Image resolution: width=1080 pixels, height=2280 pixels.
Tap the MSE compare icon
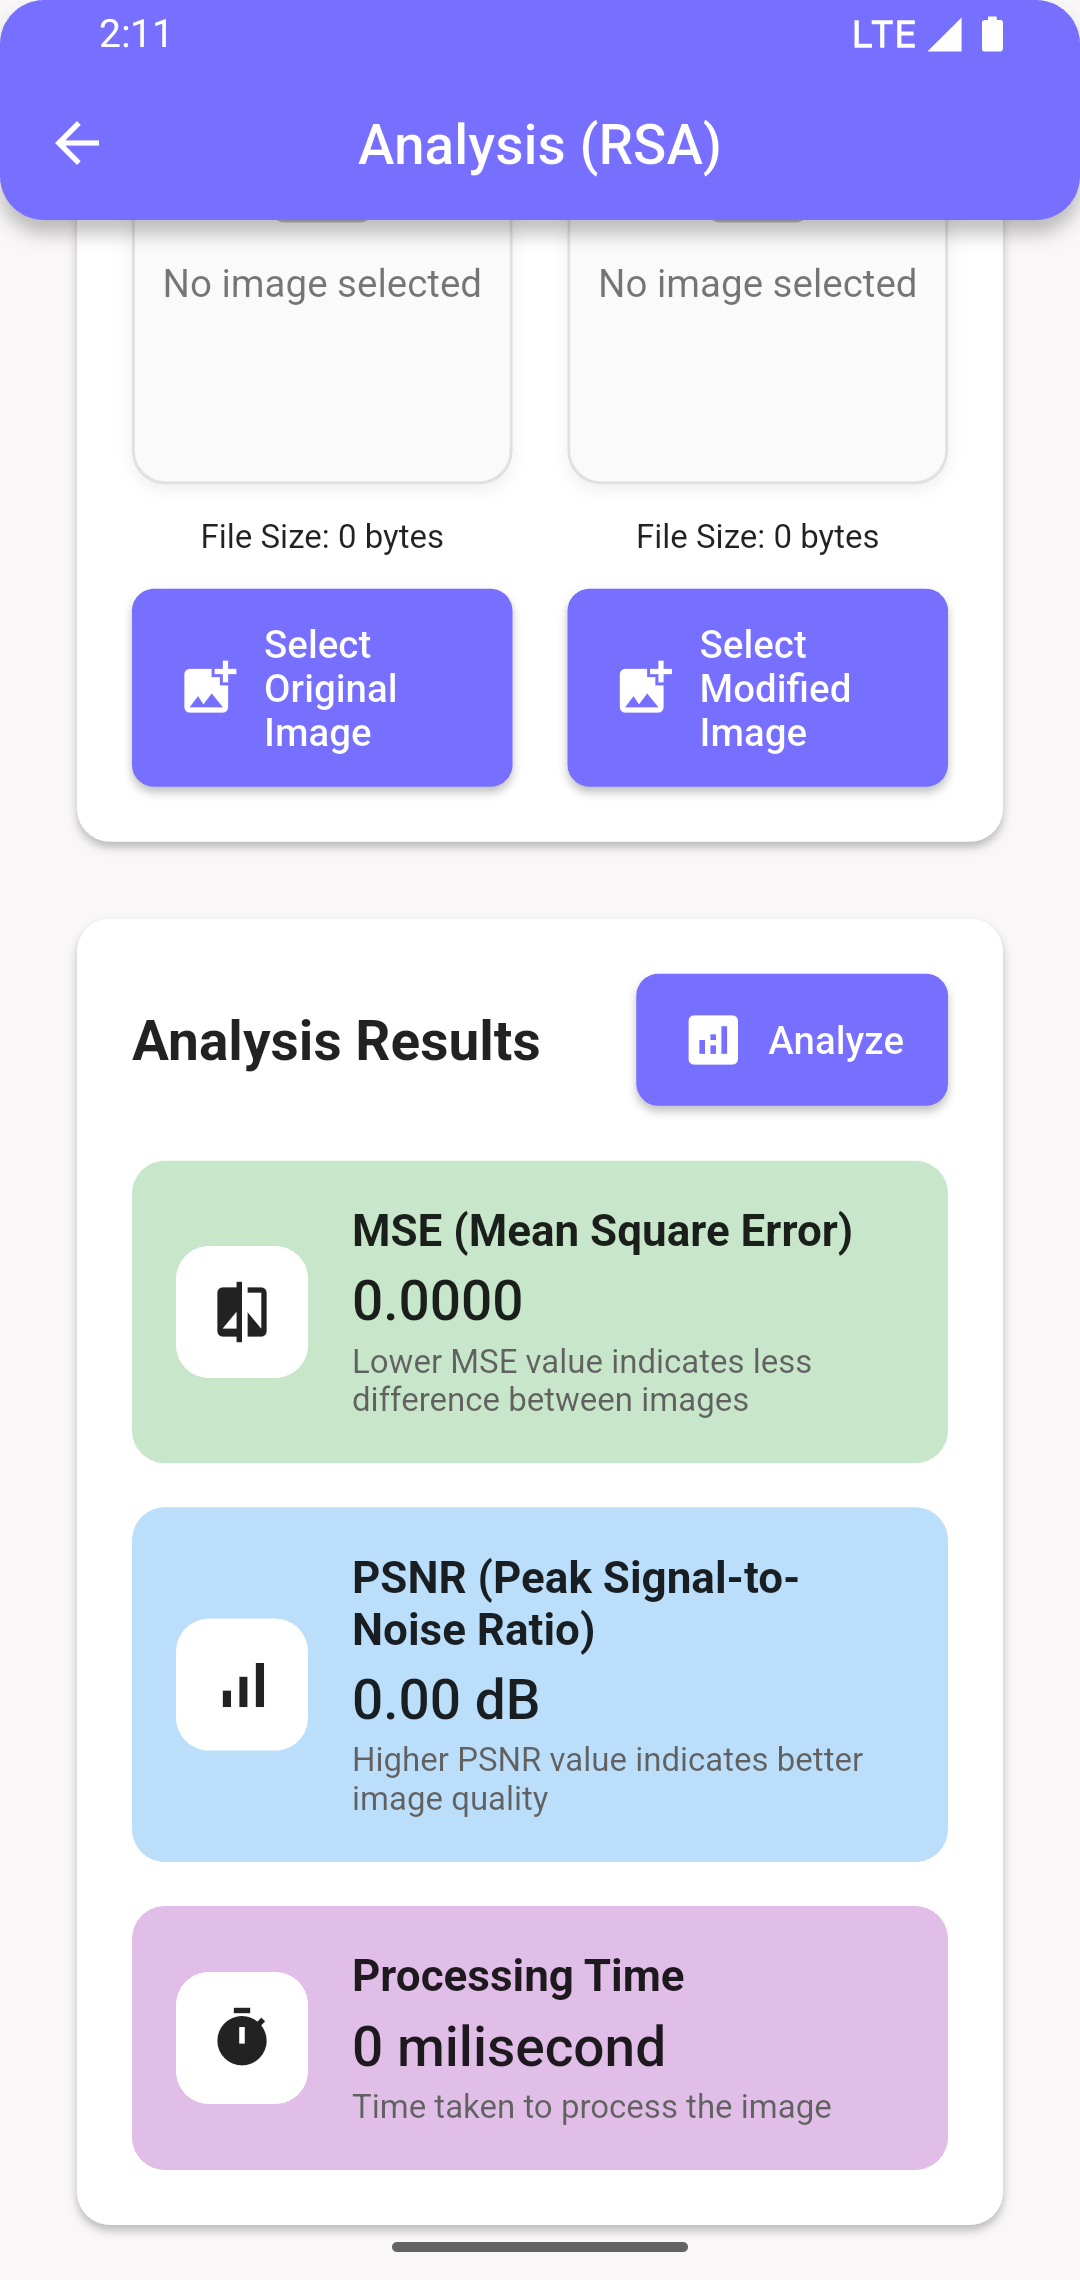pyautogui.click(x=242, y=1312)
